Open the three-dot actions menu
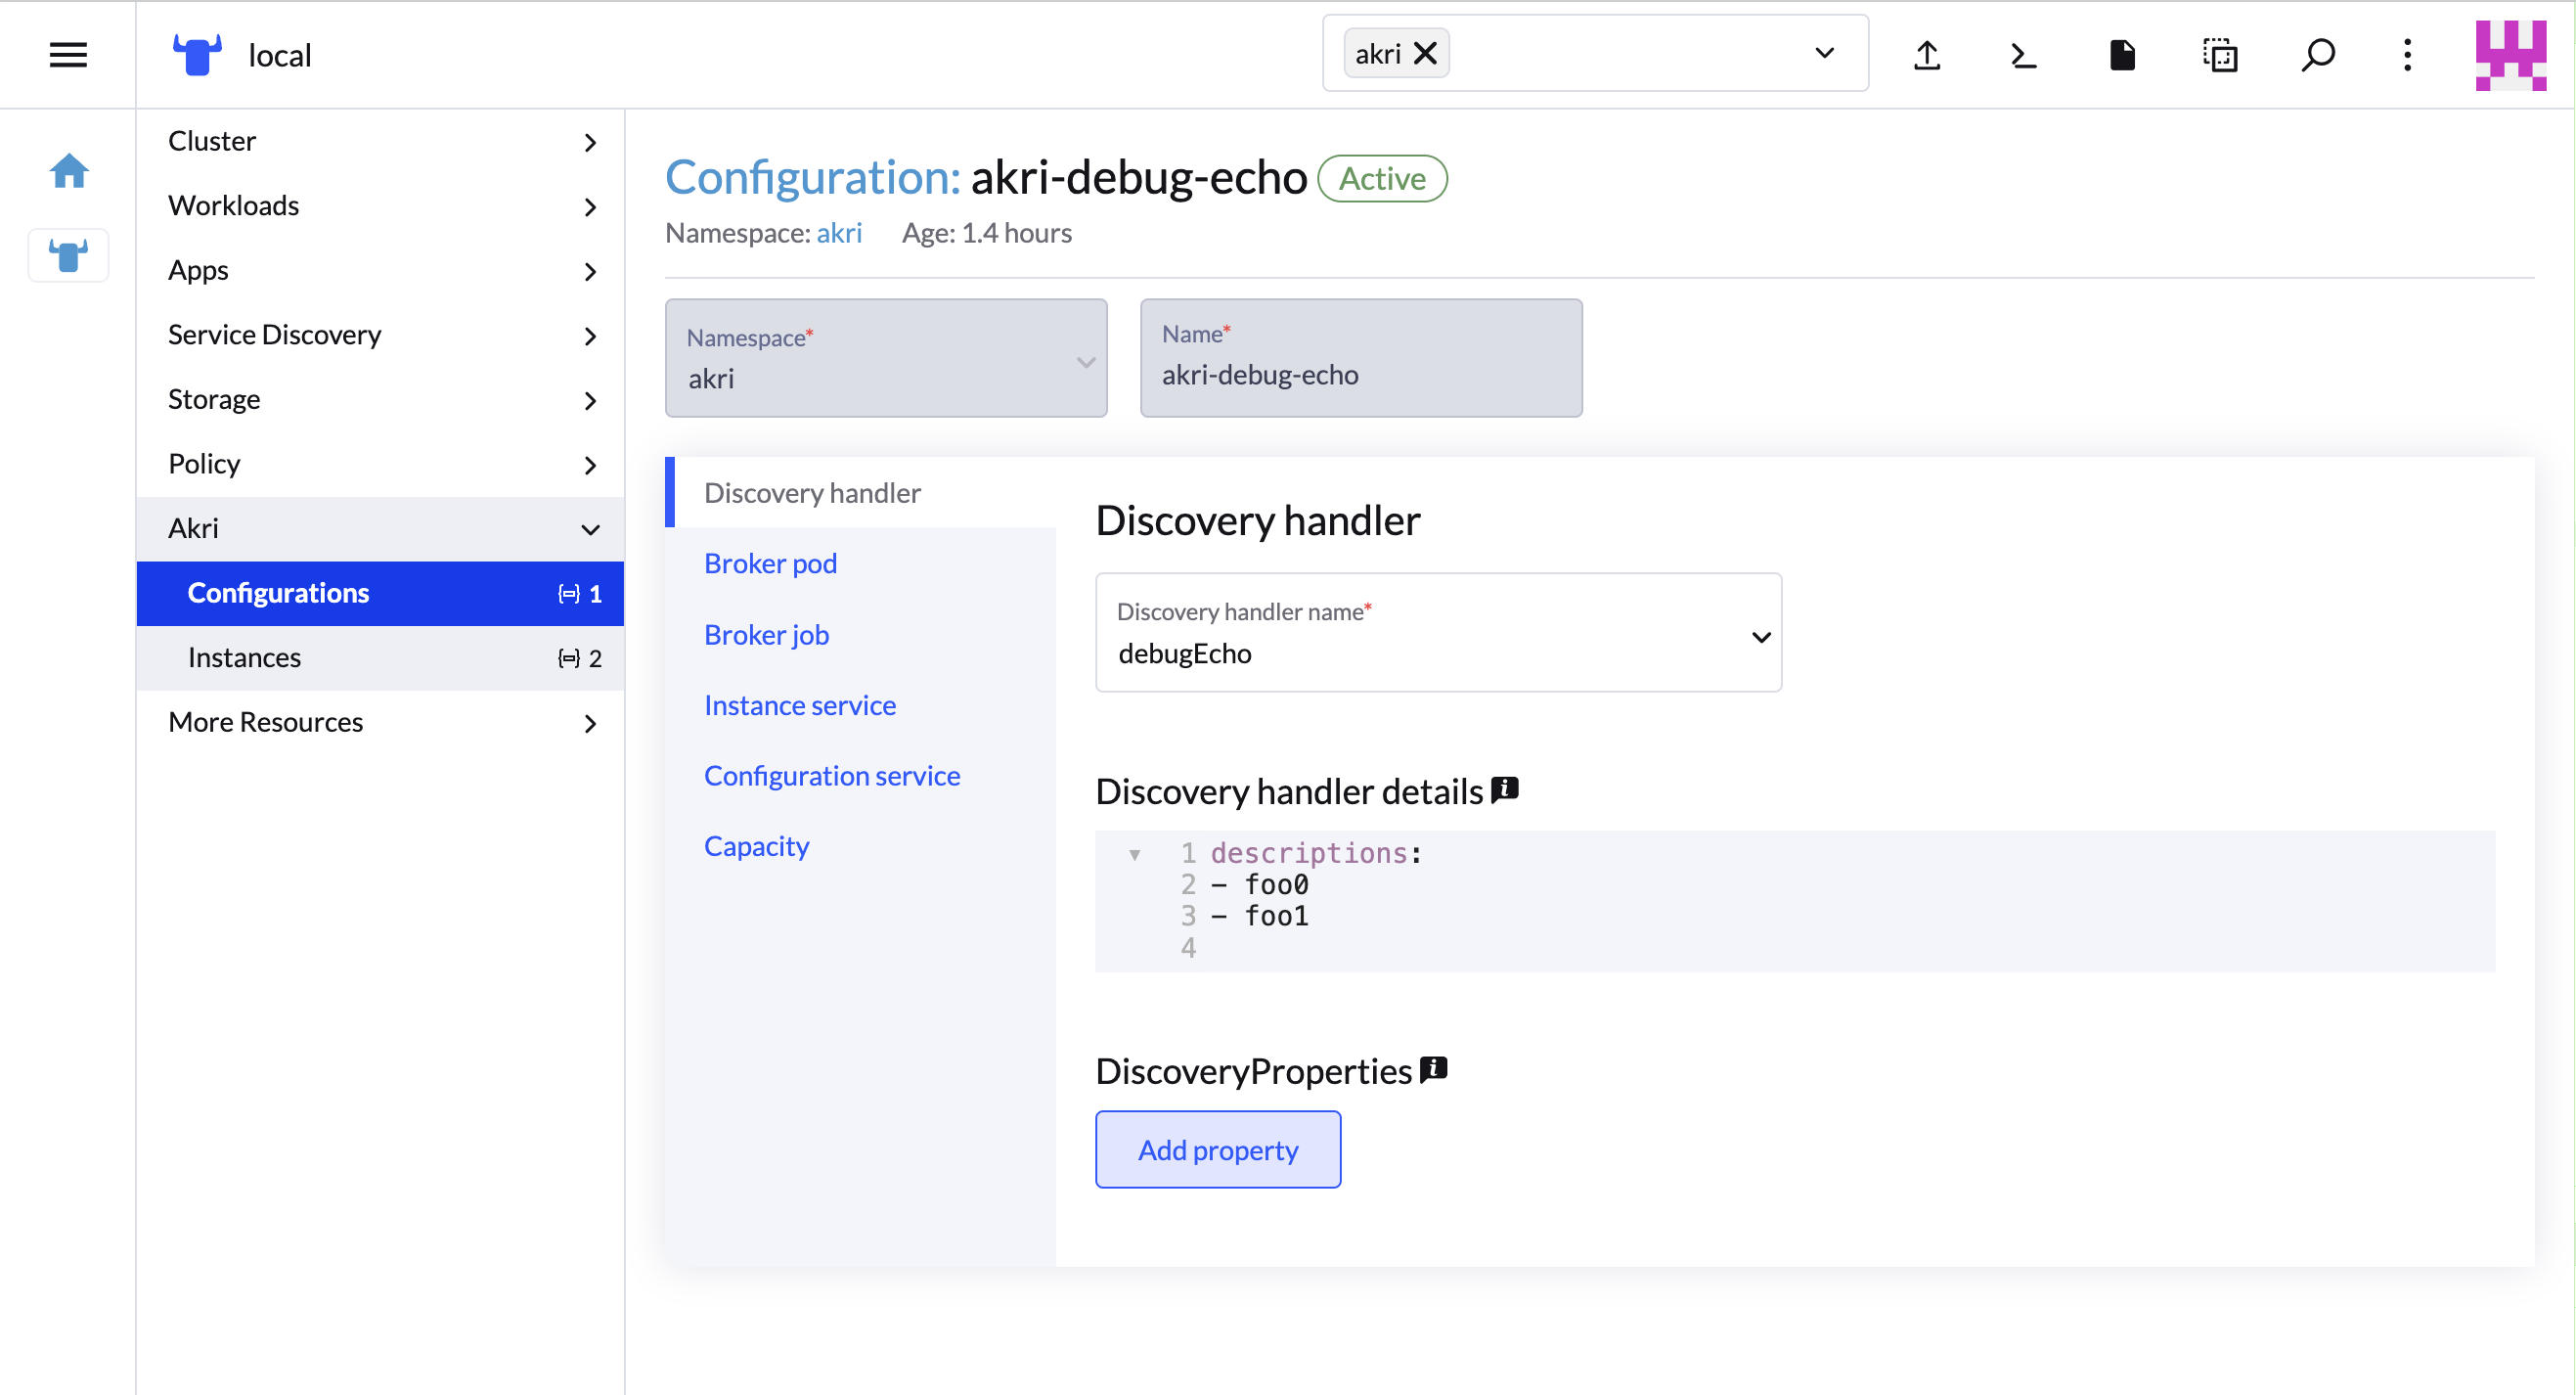This screenshot has width=2576, height=1395. [x=2407, y=55]
